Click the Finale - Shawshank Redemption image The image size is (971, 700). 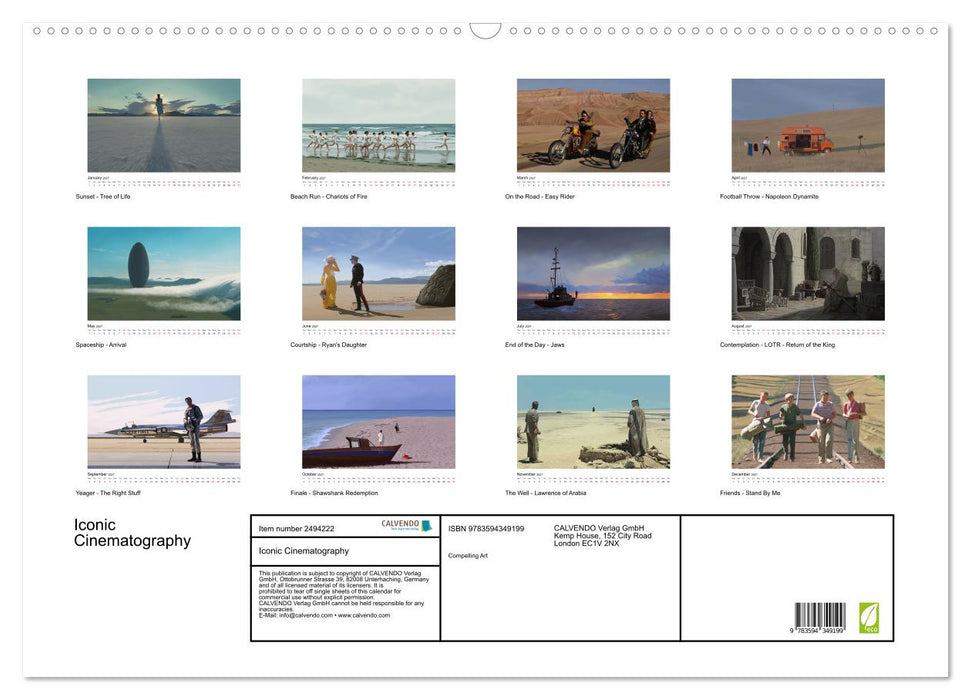click(378, 422)
